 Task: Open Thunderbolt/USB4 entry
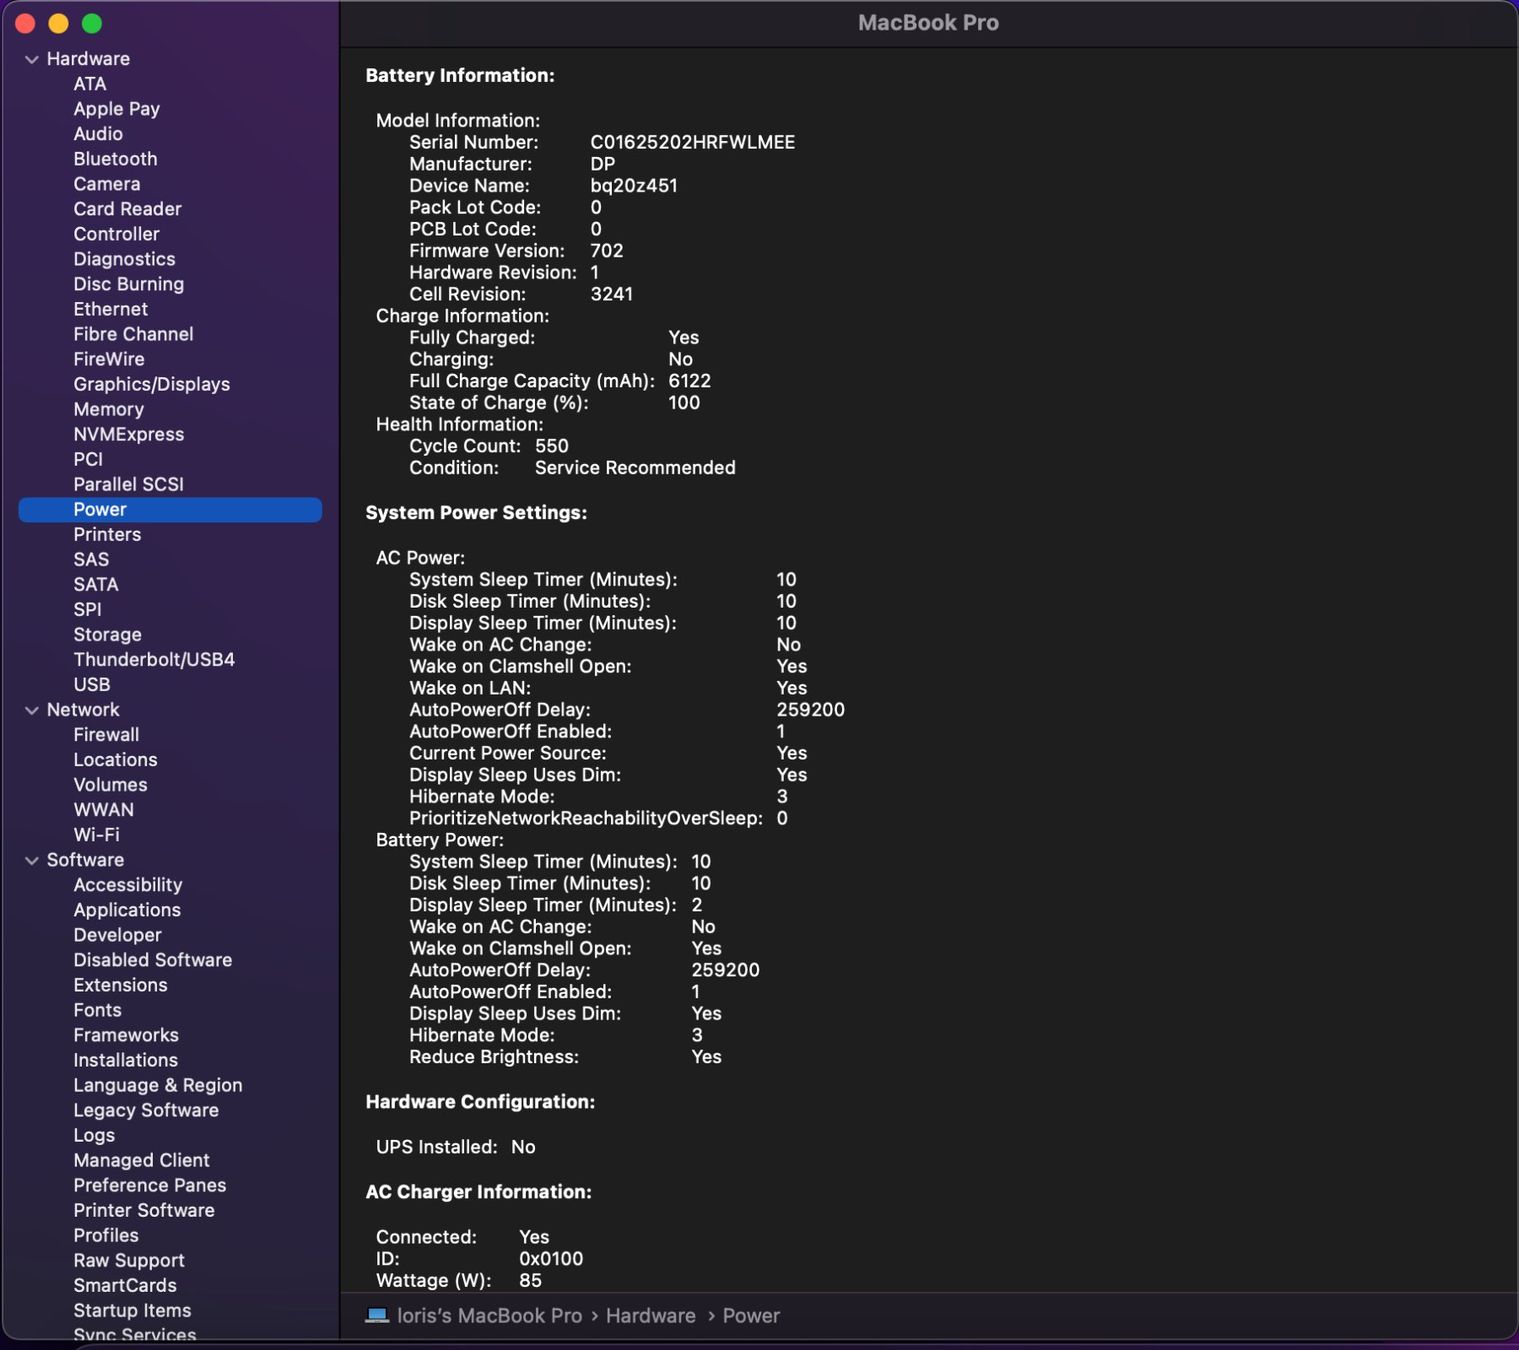click(154, 659)
